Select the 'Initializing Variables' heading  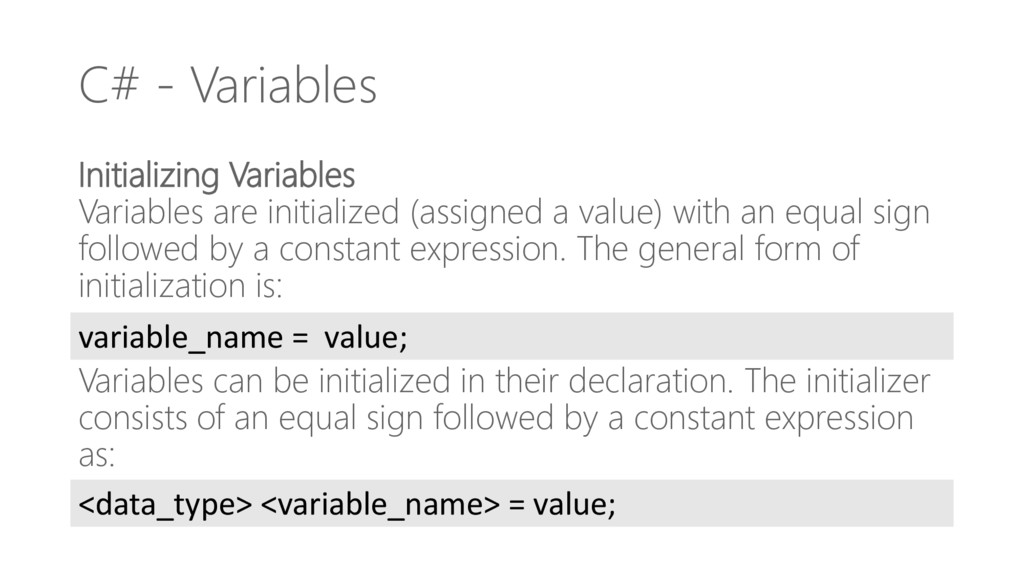pyautogui.click(x=216, y=175)
